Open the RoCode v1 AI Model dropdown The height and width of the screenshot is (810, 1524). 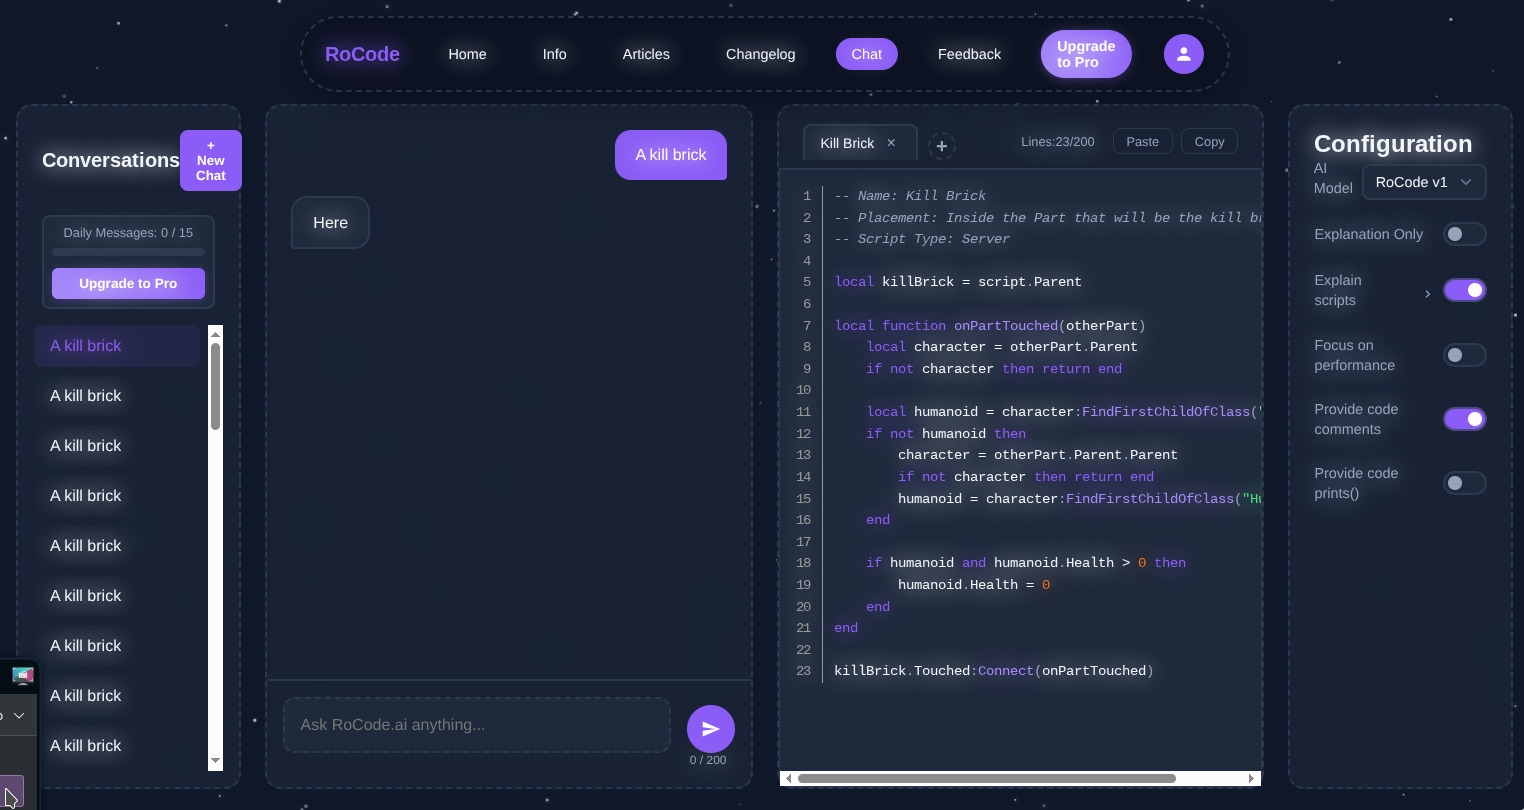[1424, 182]
